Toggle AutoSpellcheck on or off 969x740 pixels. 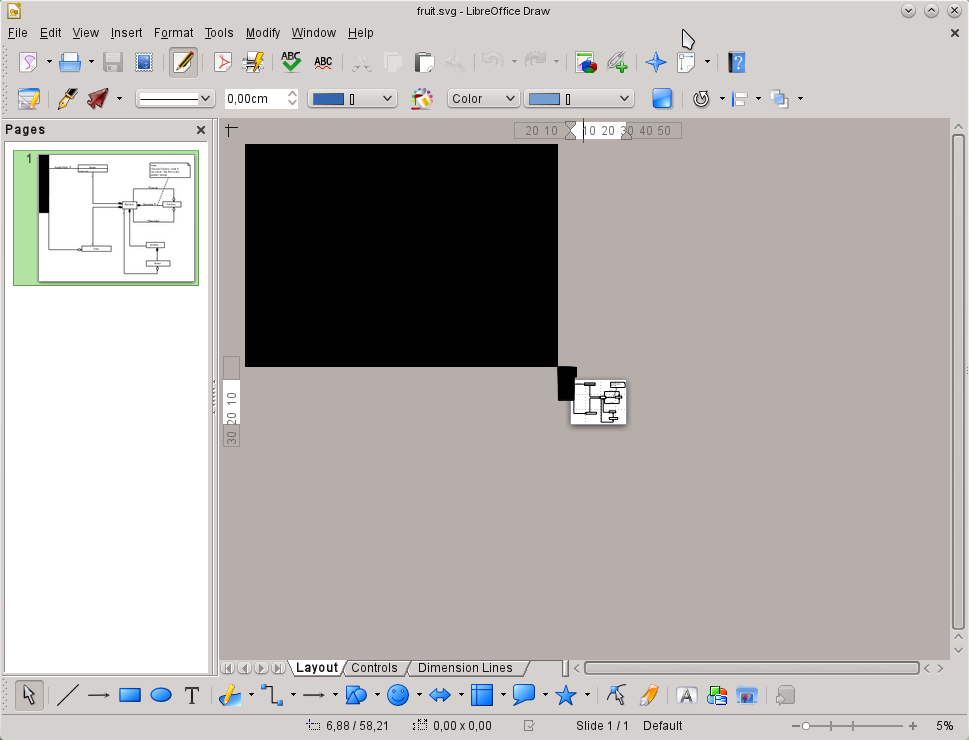pyautogui.click(x=323, y=63)
